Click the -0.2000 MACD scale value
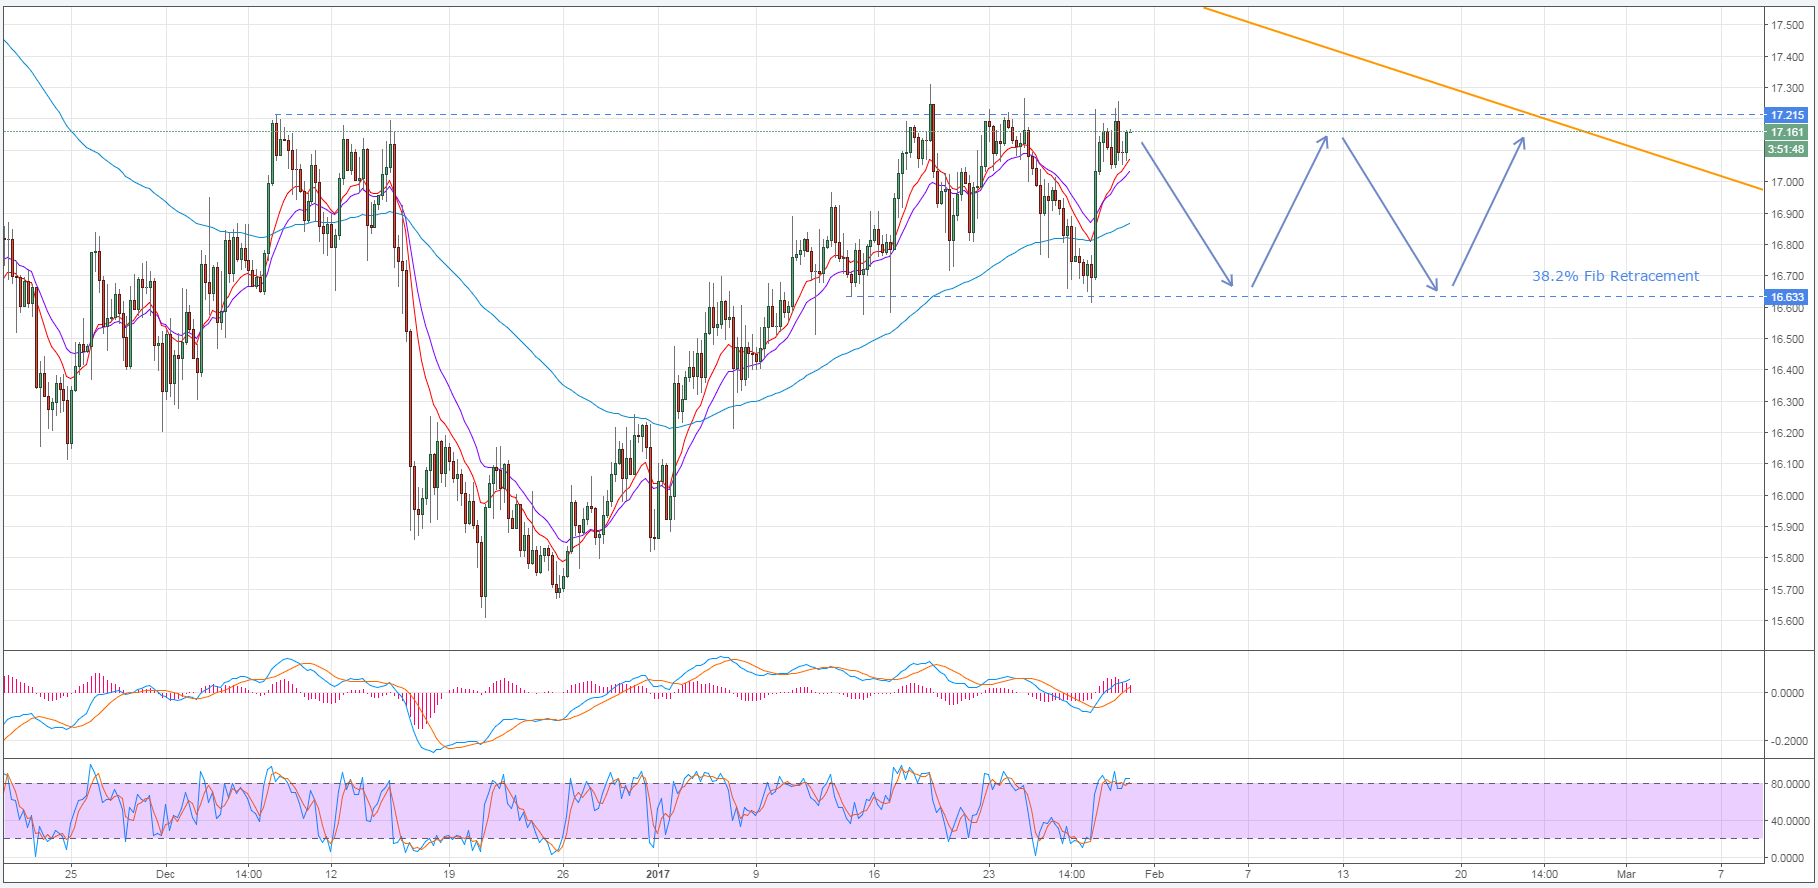Screen dimensions: 1818x888 coord(1788,741)
